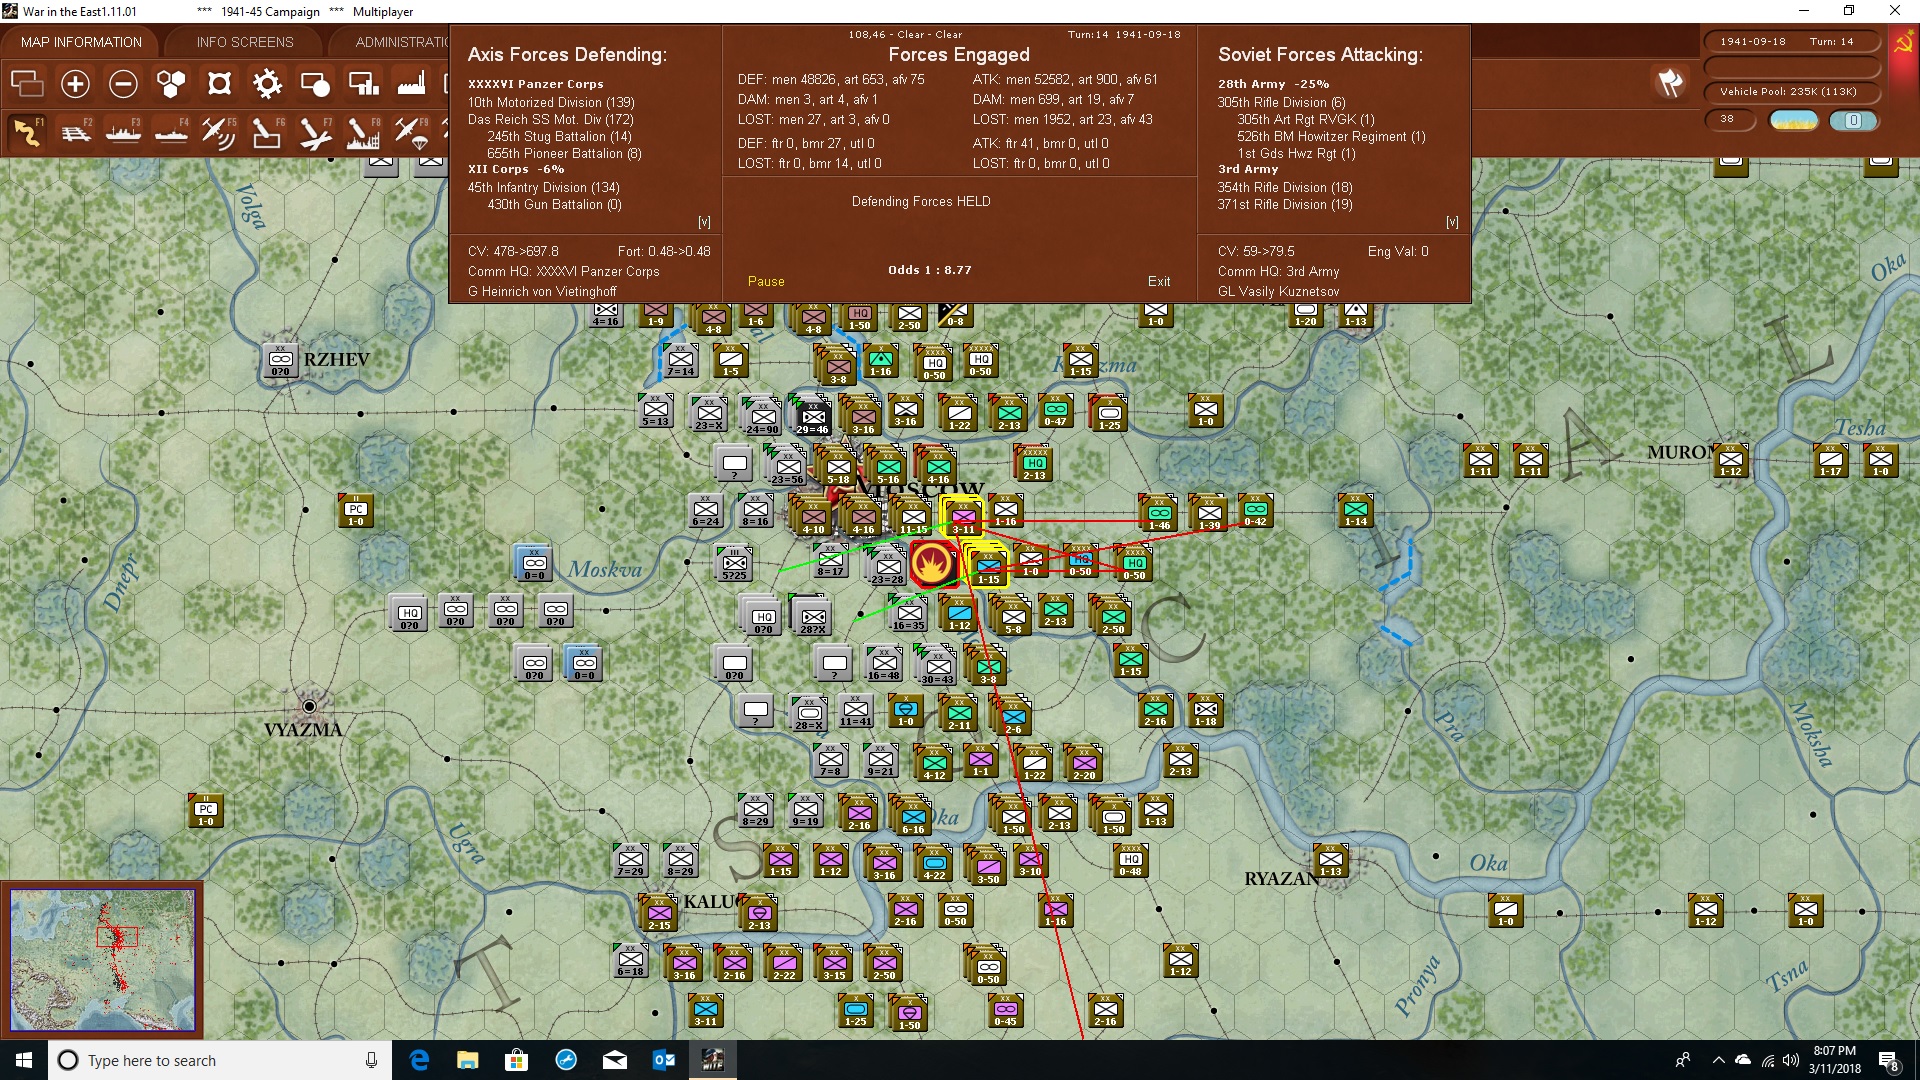The height and width of the screenshot is (1080, 1920).
Task: Select the F1 move mode arrow icon
Action: (x=27, y=132)
